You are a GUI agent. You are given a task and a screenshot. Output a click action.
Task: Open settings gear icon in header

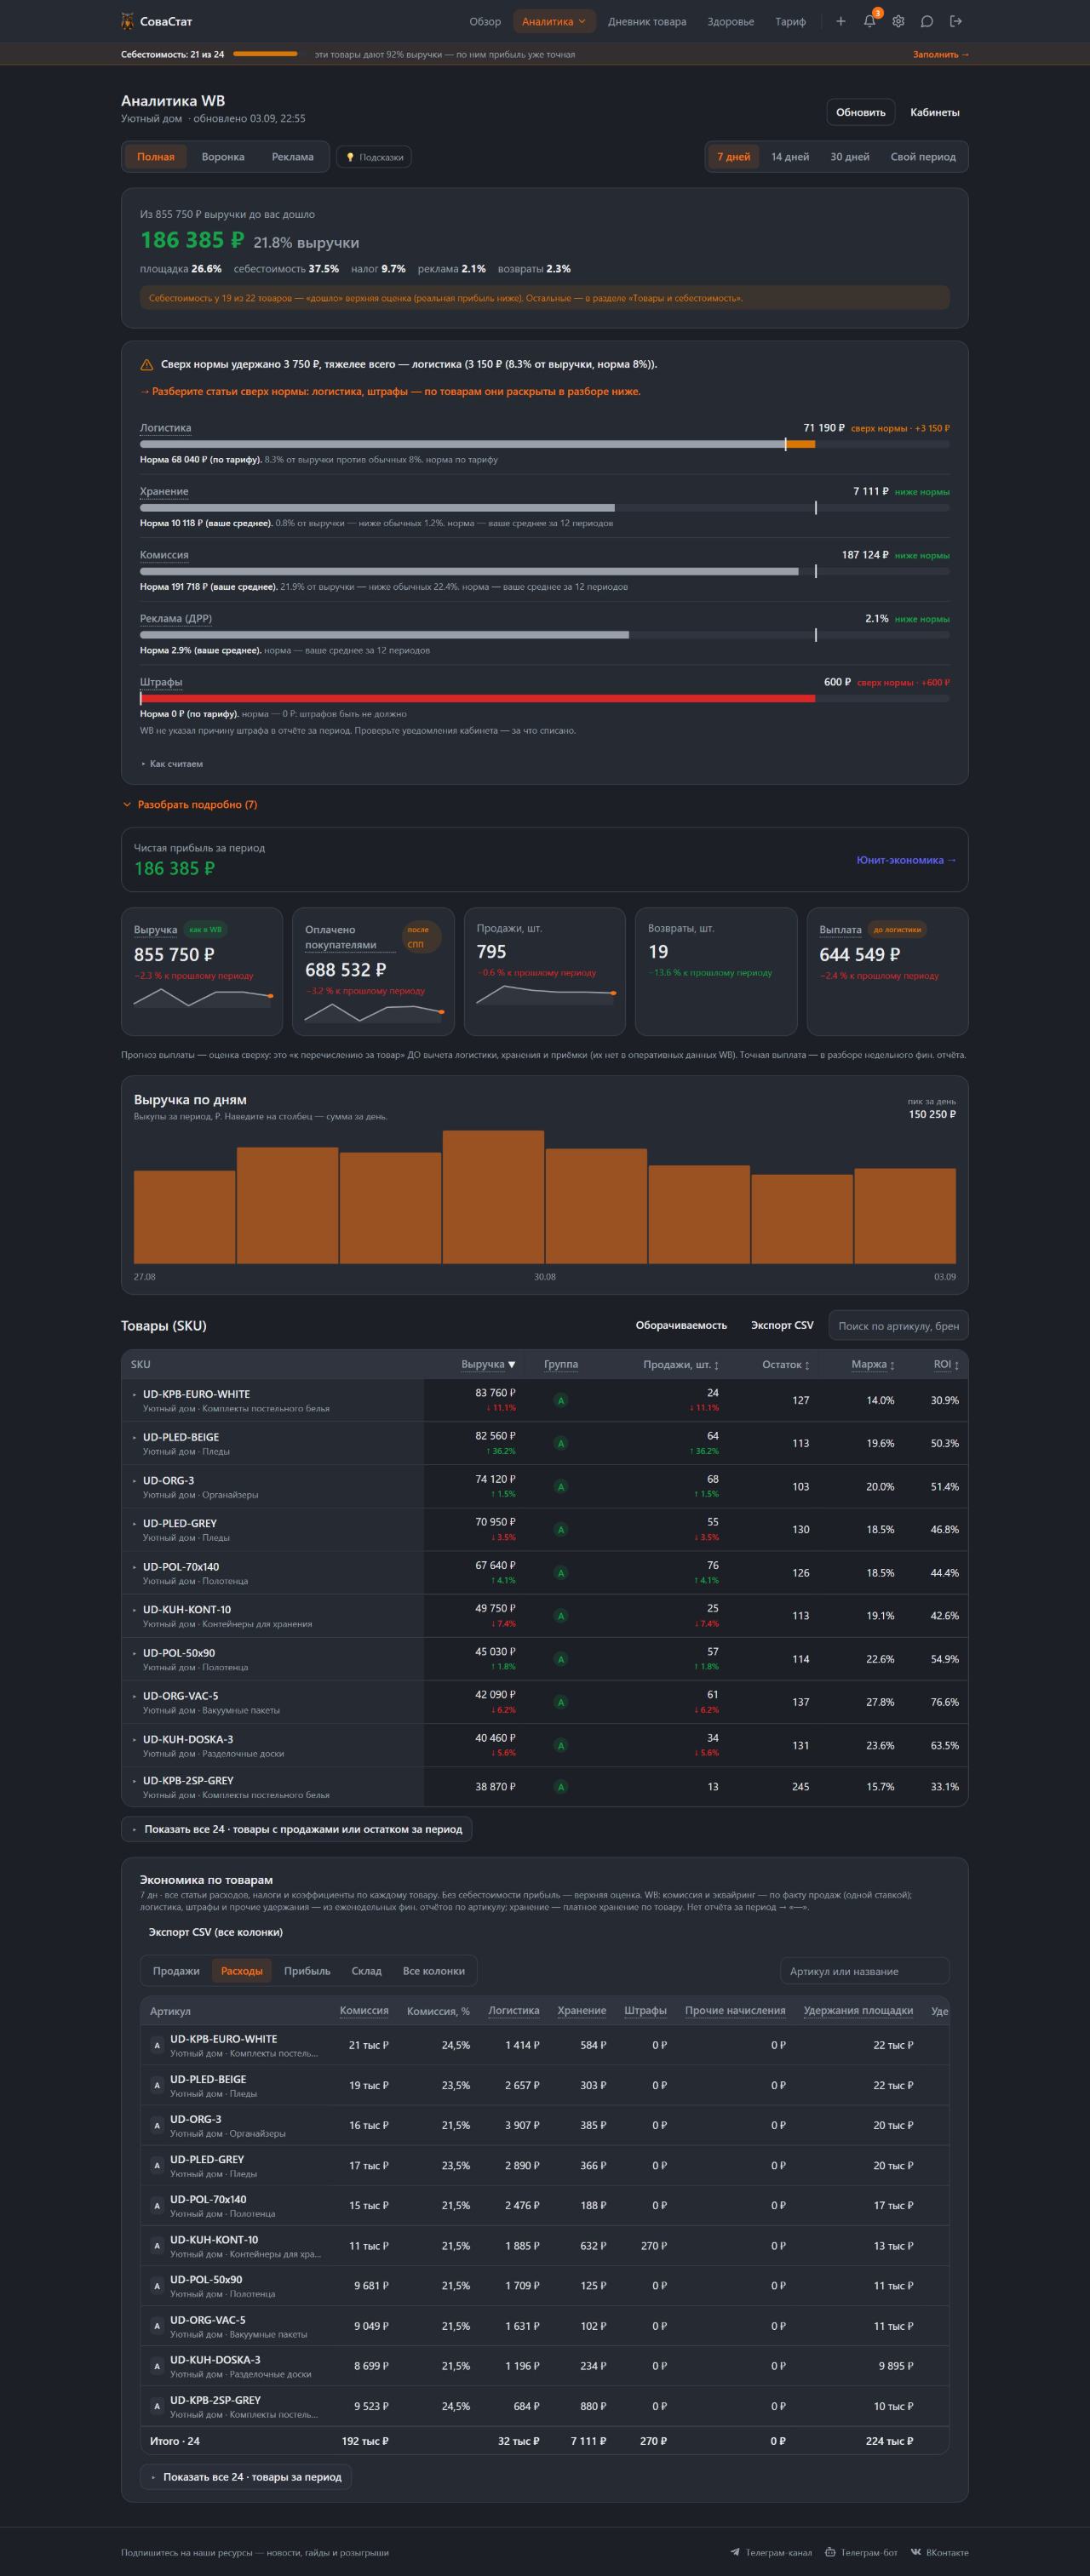click(x=898, y=21)
